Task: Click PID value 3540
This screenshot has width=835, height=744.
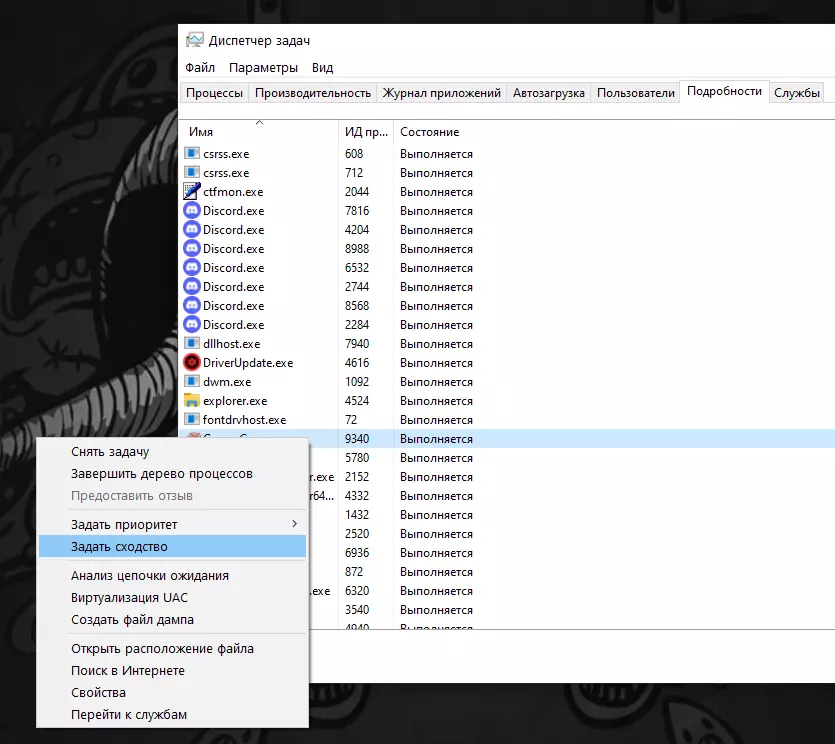Action: (x=357, y=610)
